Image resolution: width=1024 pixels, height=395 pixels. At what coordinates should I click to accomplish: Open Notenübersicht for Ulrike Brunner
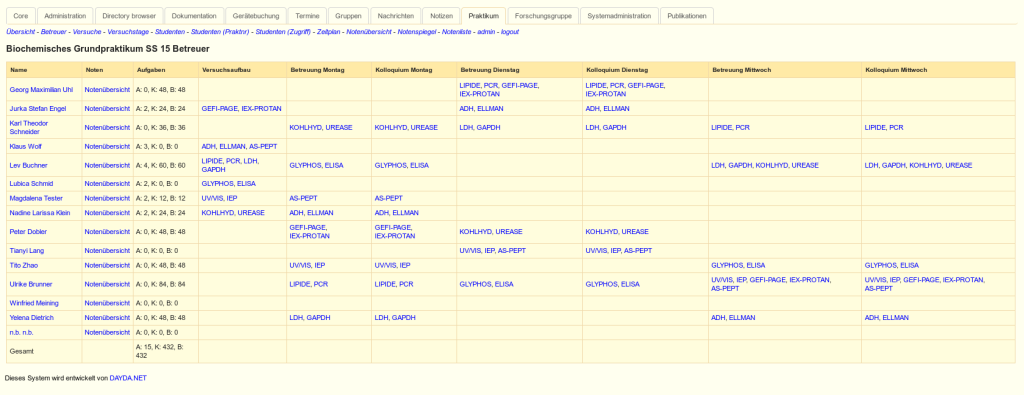point(107,284)
